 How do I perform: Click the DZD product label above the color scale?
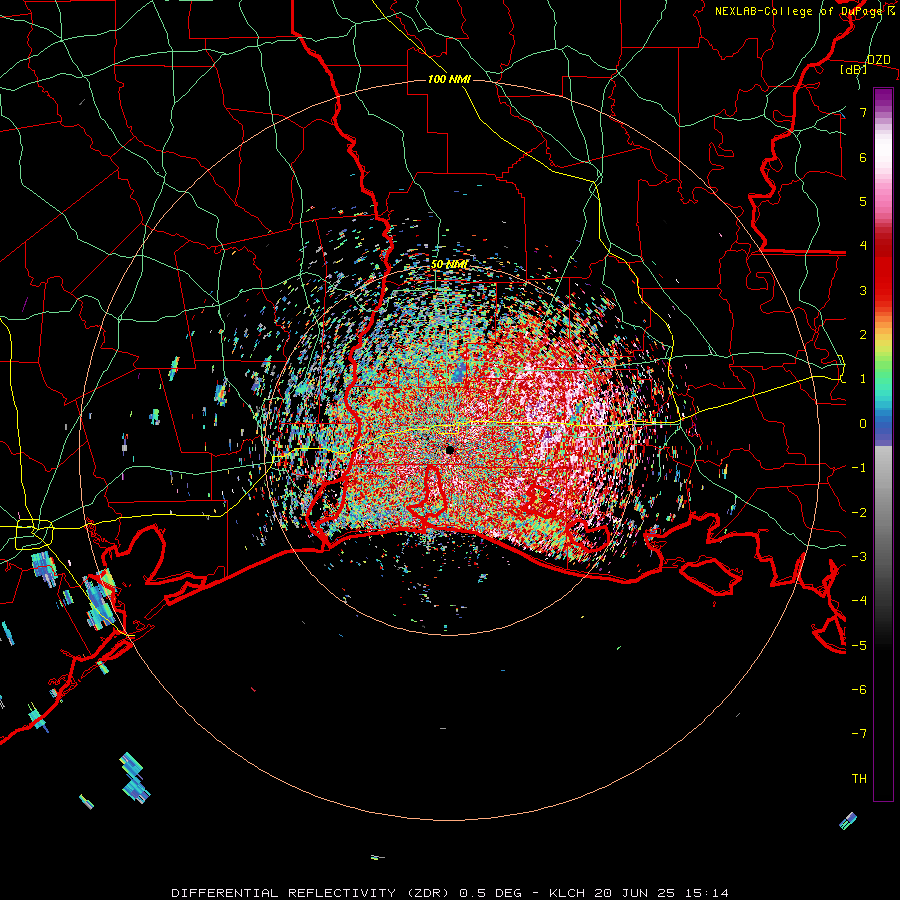tap(879, 60)
